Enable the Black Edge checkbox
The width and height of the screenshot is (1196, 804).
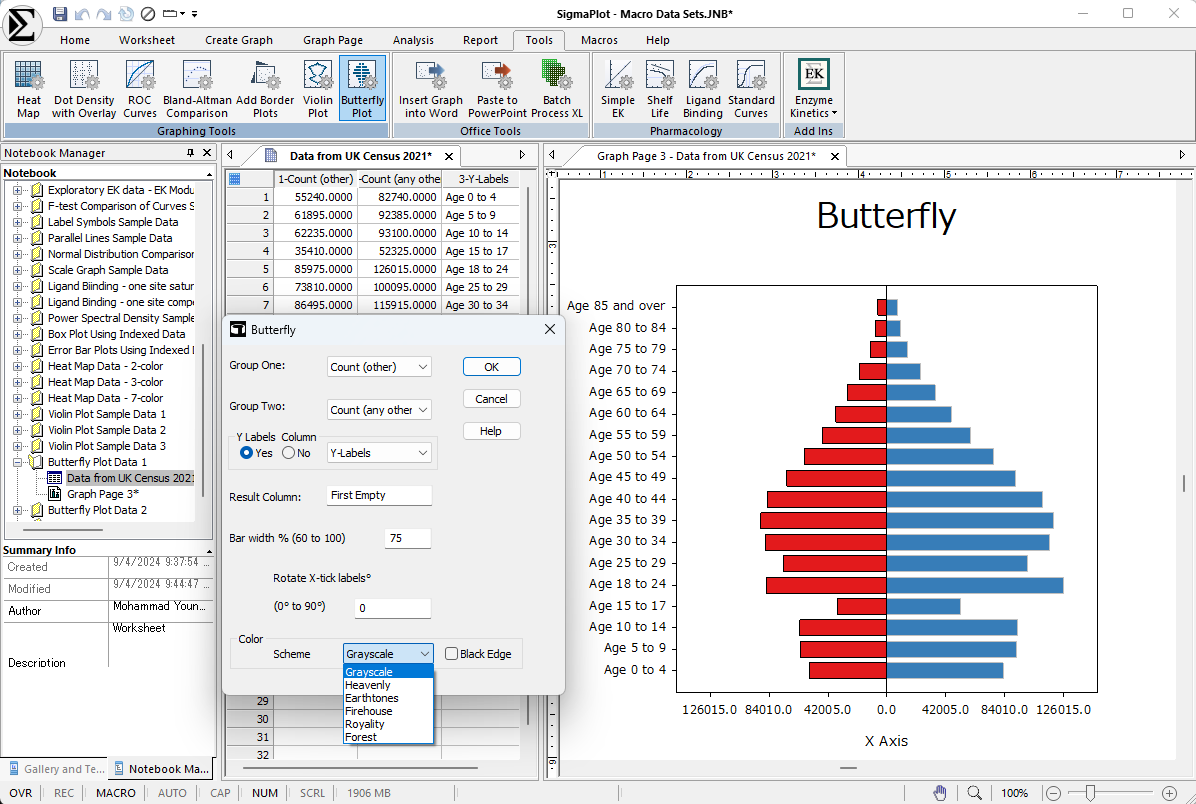(452, 654)
